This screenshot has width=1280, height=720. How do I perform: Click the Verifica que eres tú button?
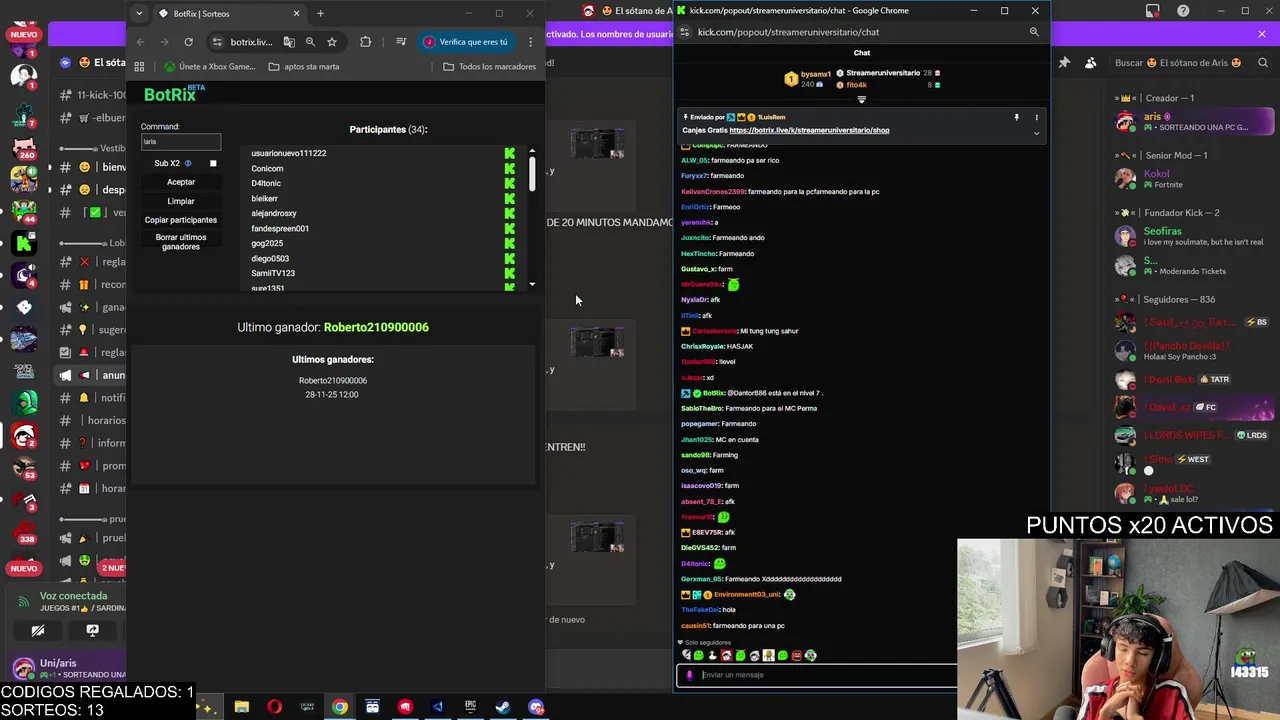point(466,42)
